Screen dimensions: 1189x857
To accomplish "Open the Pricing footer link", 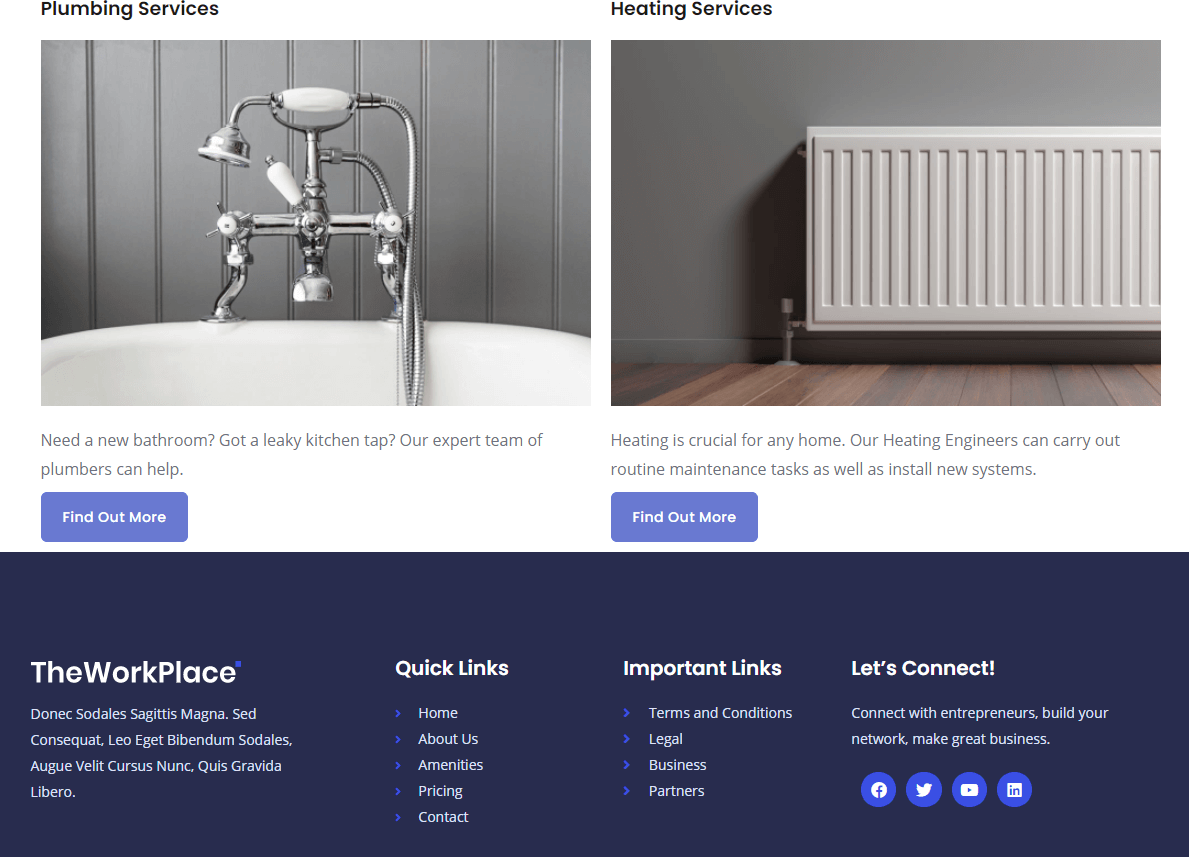I will pos(440,791).
